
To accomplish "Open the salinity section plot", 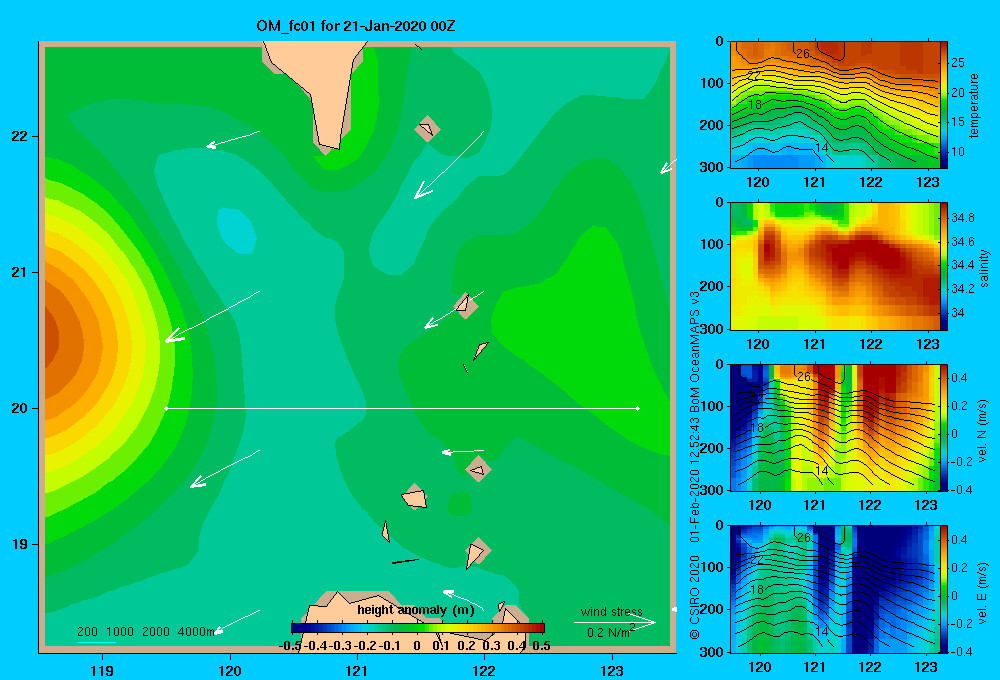I will (834, 267).
